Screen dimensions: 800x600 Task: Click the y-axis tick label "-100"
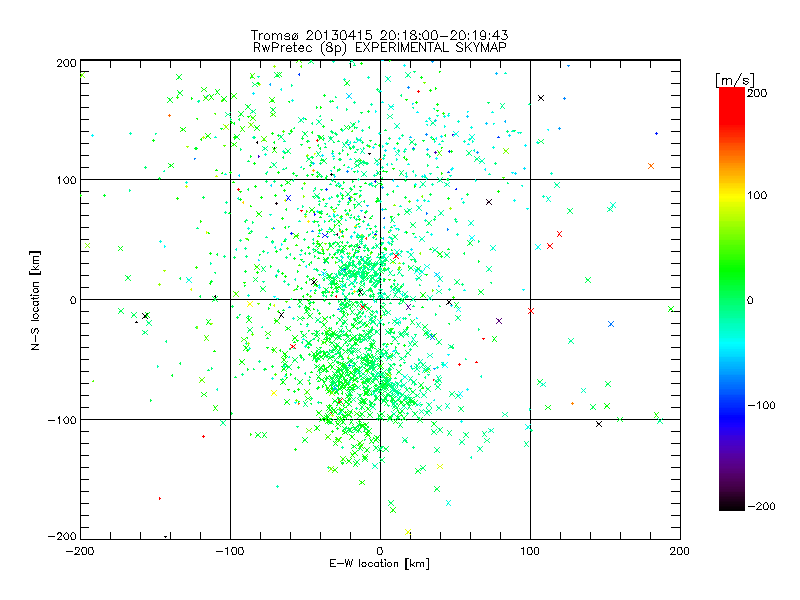(x=62, y=420)
